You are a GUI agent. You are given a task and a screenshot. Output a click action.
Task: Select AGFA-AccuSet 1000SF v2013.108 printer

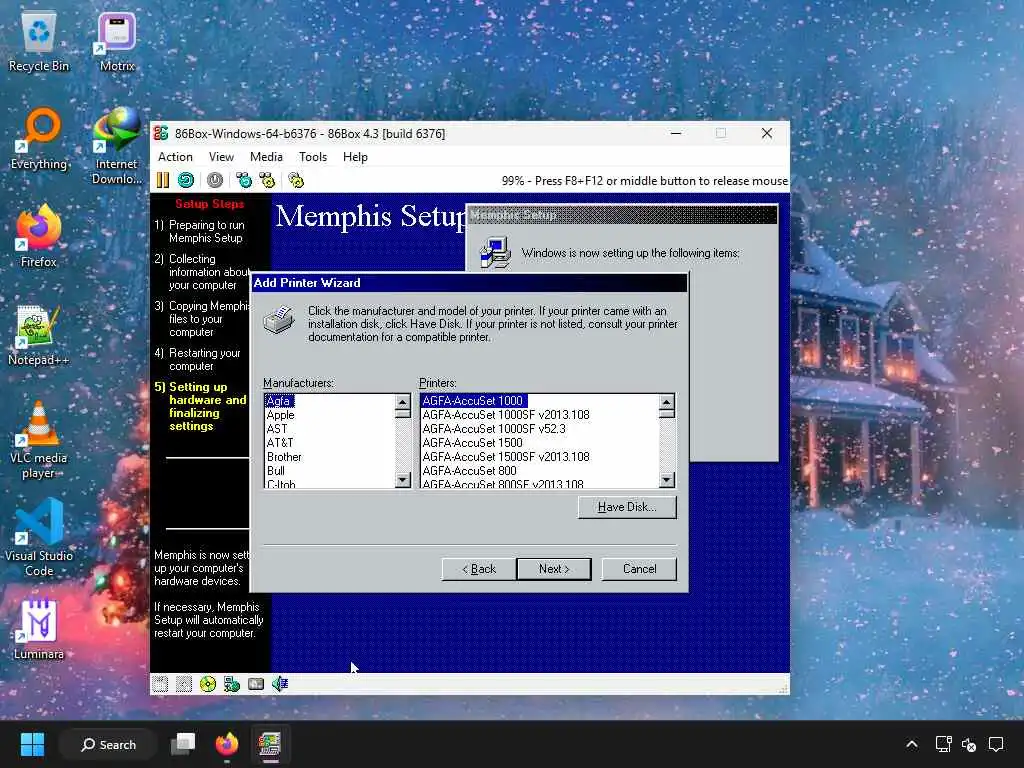click(505, 415)
